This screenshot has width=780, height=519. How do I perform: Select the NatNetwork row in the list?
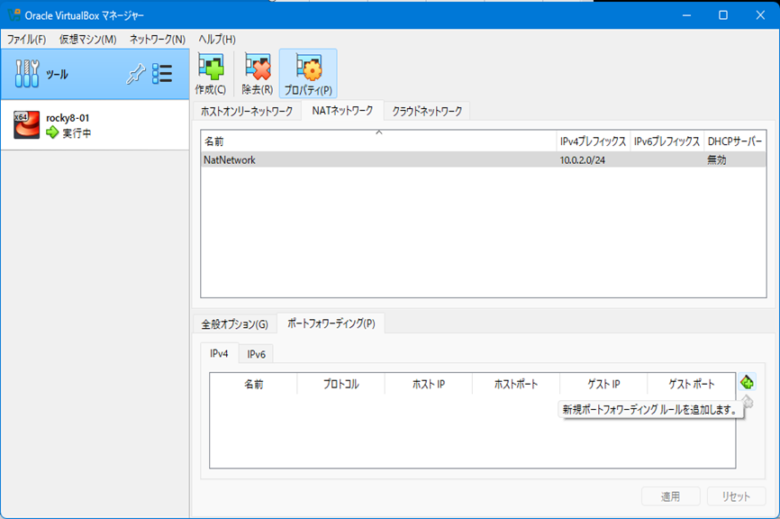pyautogui.click(x=378, y=160)
